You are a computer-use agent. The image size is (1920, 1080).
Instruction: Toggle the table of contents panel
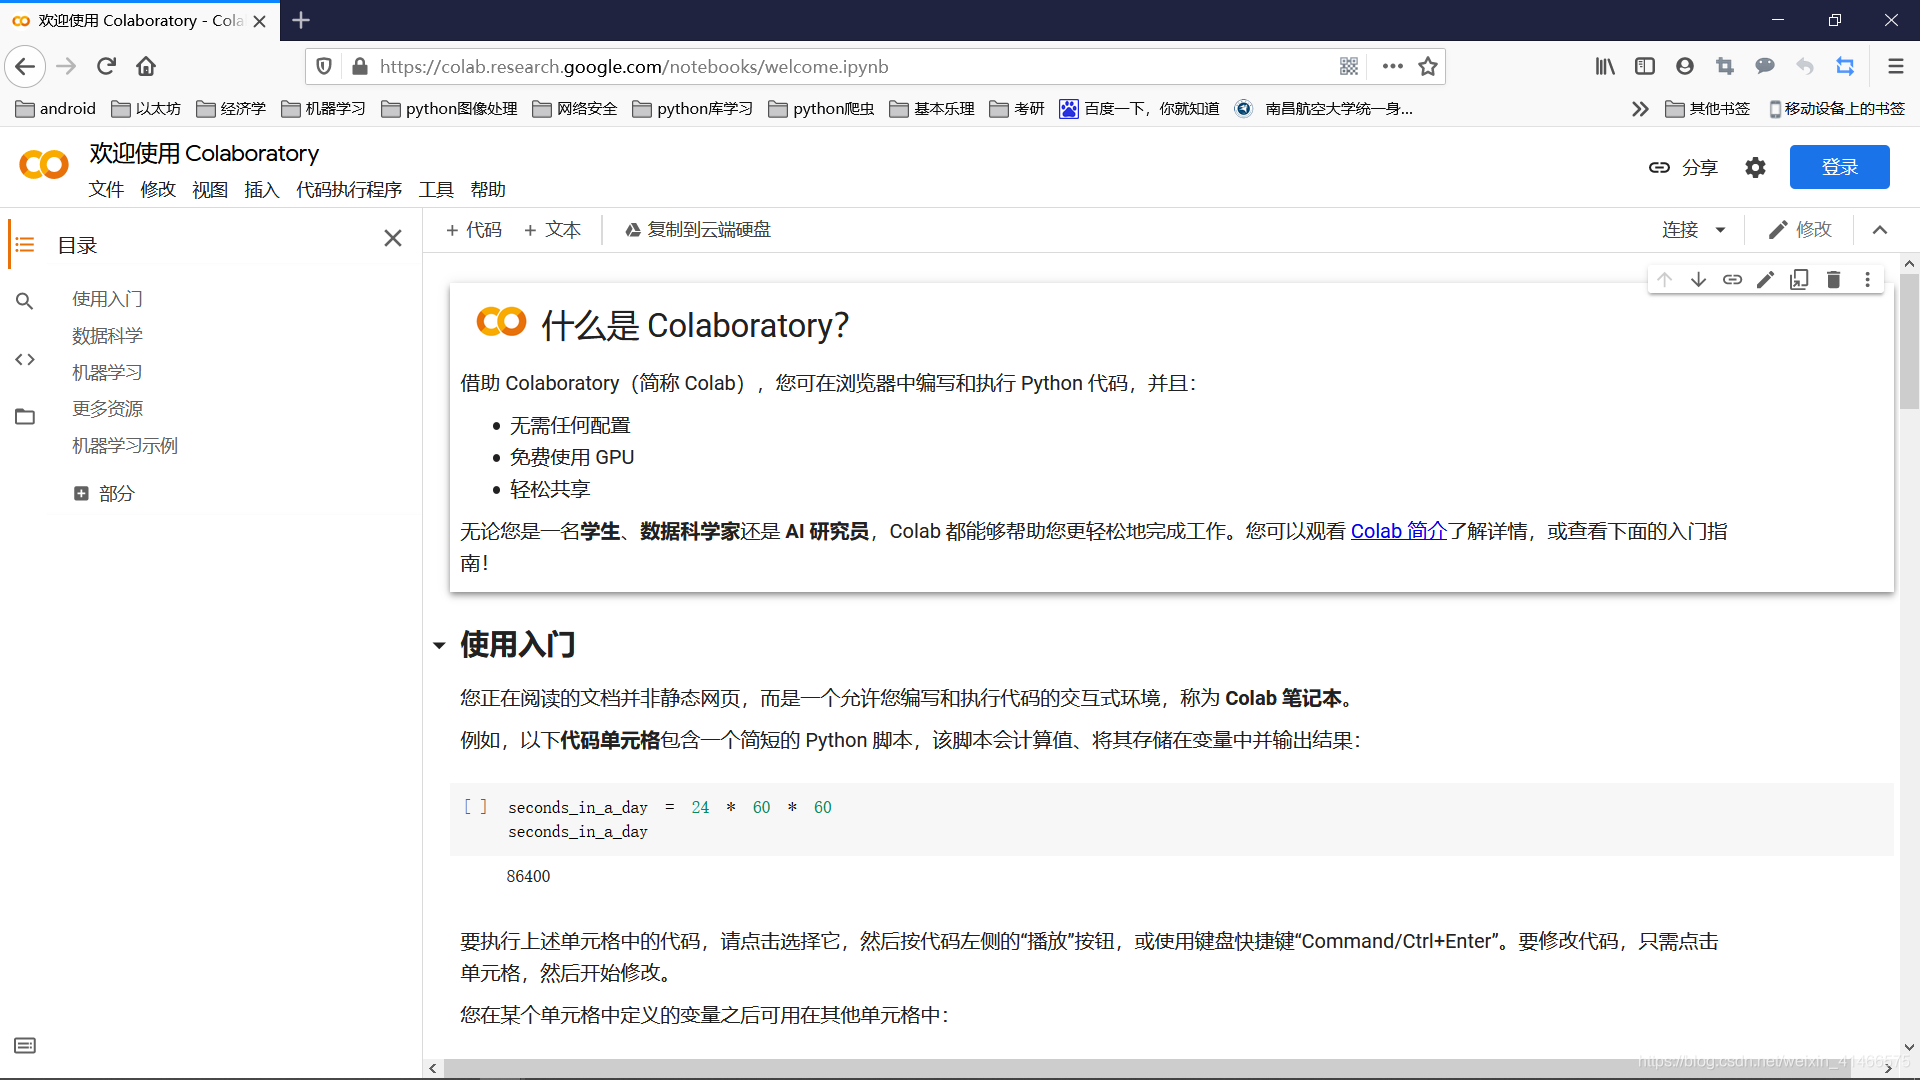(24, 243)
